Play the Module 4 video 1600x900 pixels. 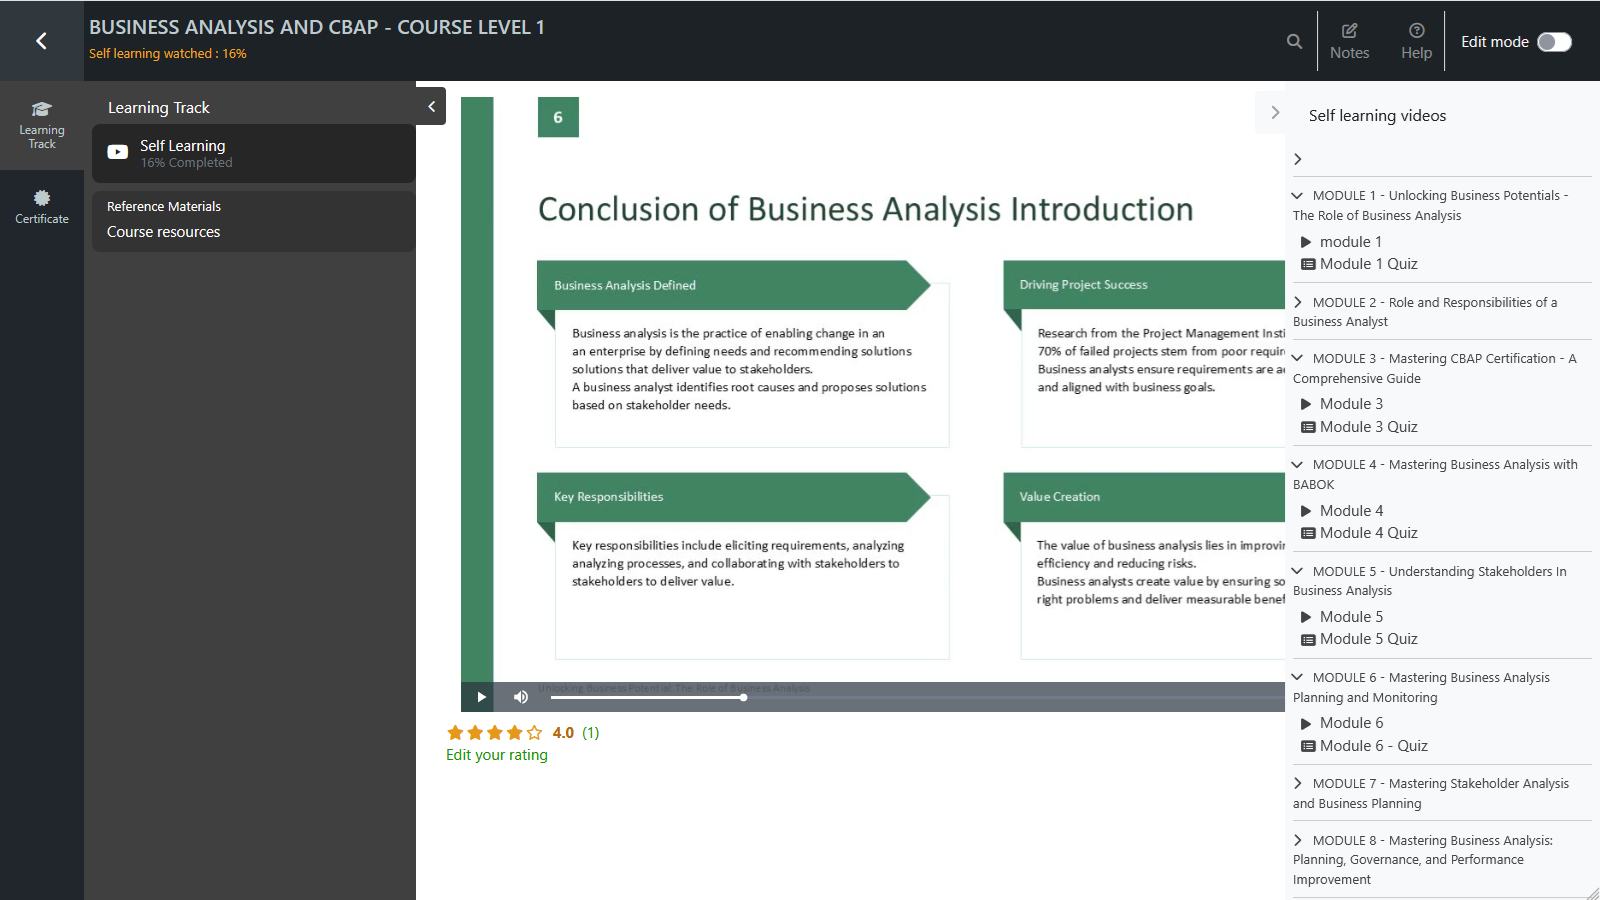tap(1341, 511)
